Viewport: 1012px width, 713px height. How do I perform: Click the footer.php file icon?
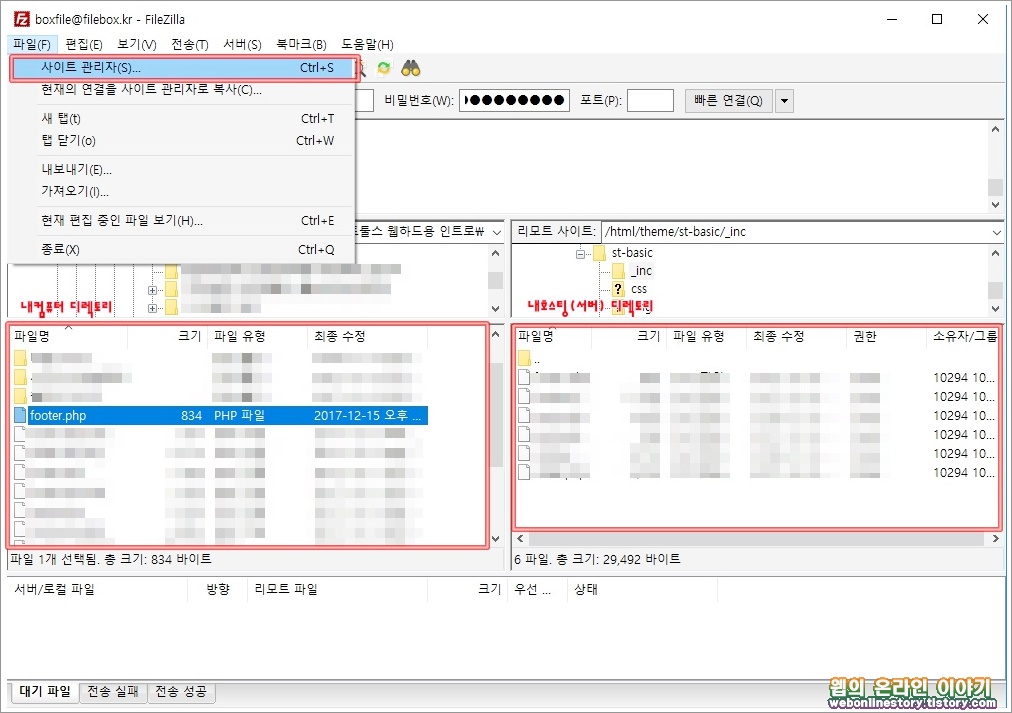tap(22, 415)
